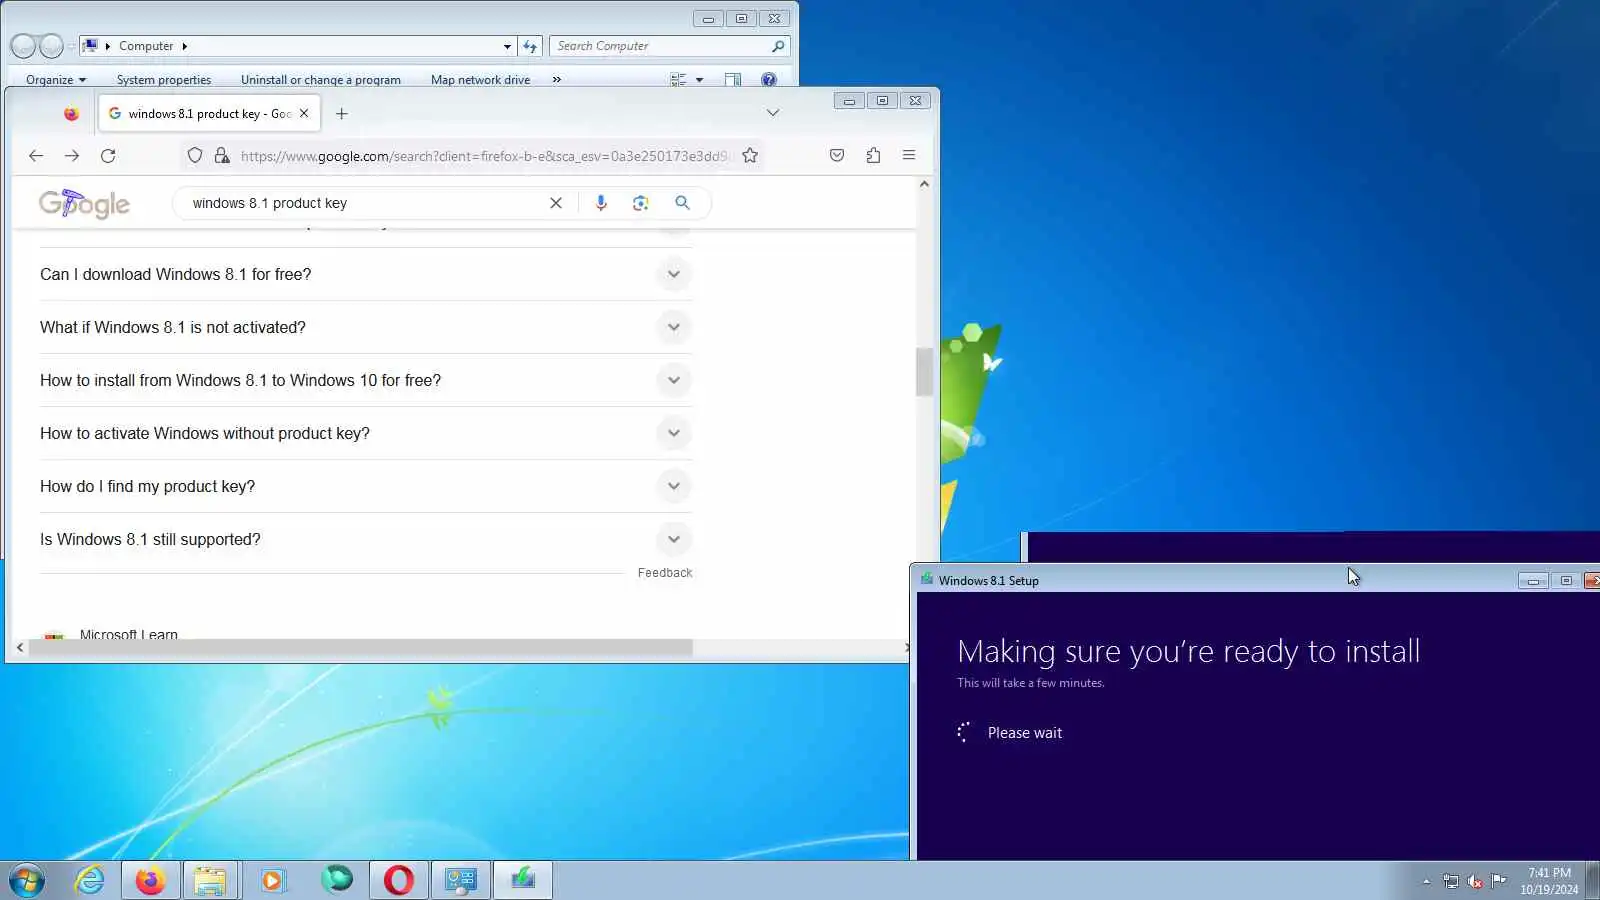Start Google voice search
1600x900 pixels.
[x=601, y=203]
